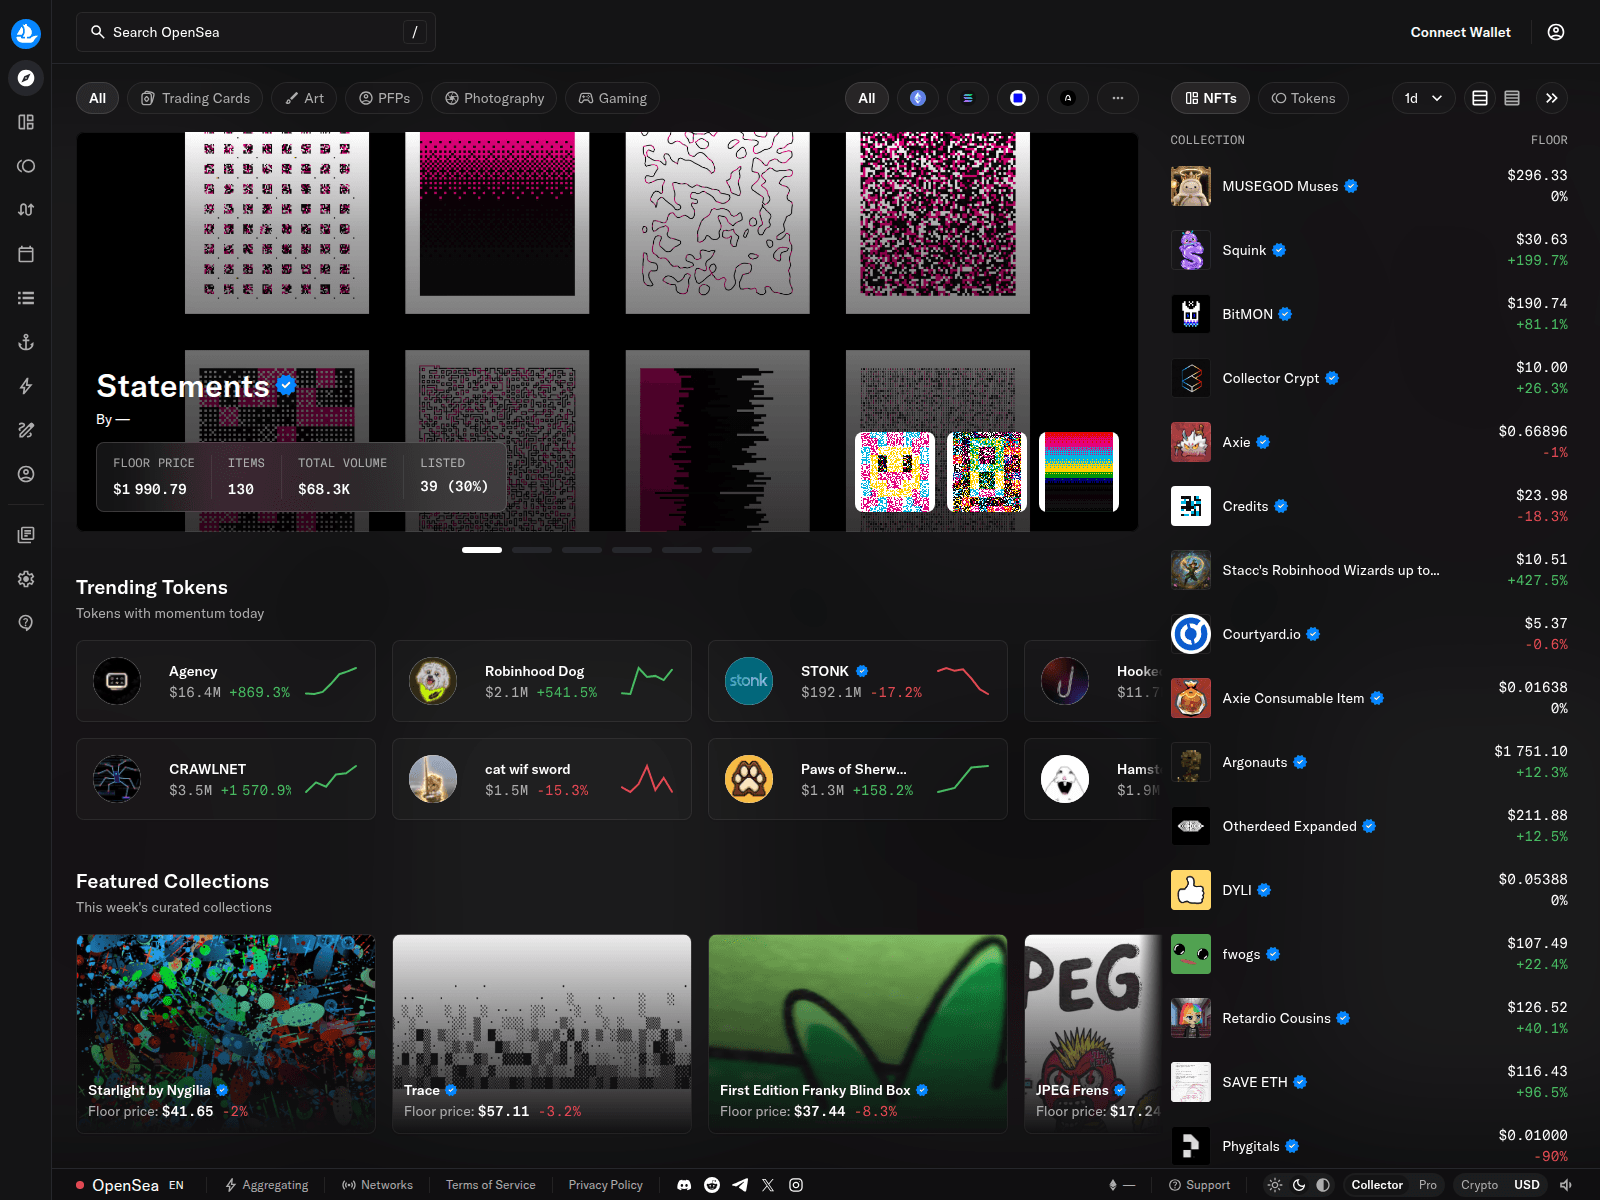The height and width of the screenshot is (1200, 1600).
Task: Filter by Ethereum chain icon
Action: (918, 98)
